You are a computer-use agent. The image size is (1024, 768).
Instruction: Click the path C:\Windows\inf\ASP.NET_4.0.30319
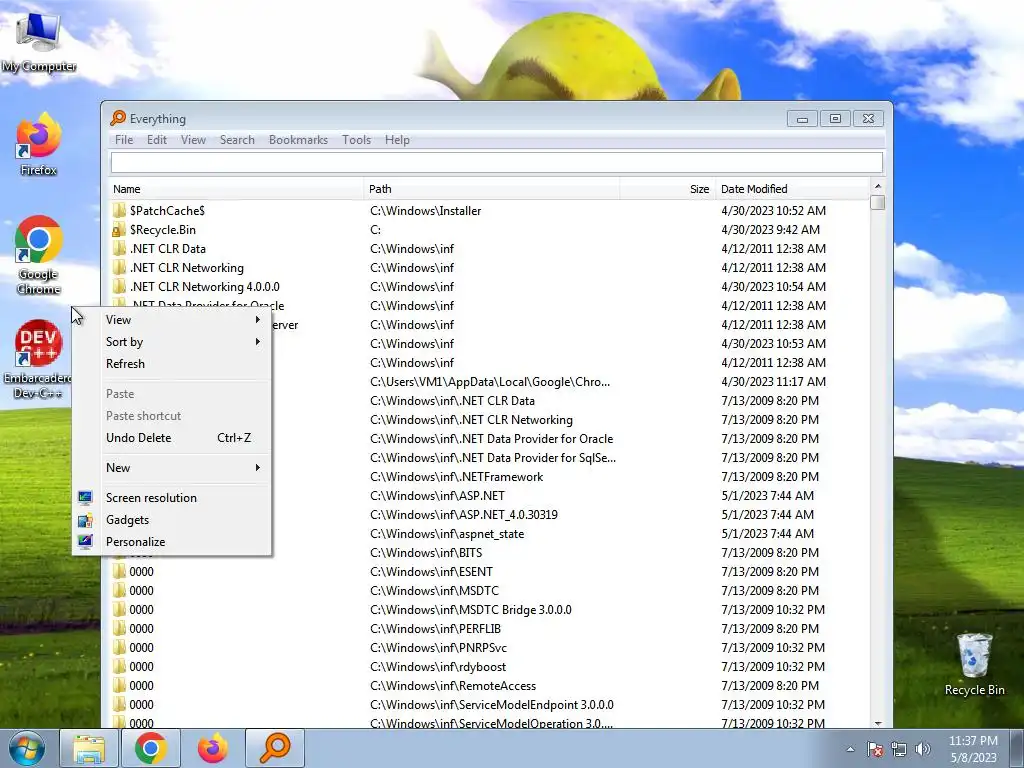pos(464,515)
